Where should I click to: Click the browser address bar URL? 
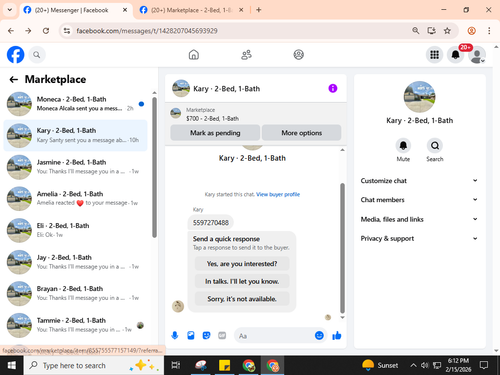tap(147, 31)
